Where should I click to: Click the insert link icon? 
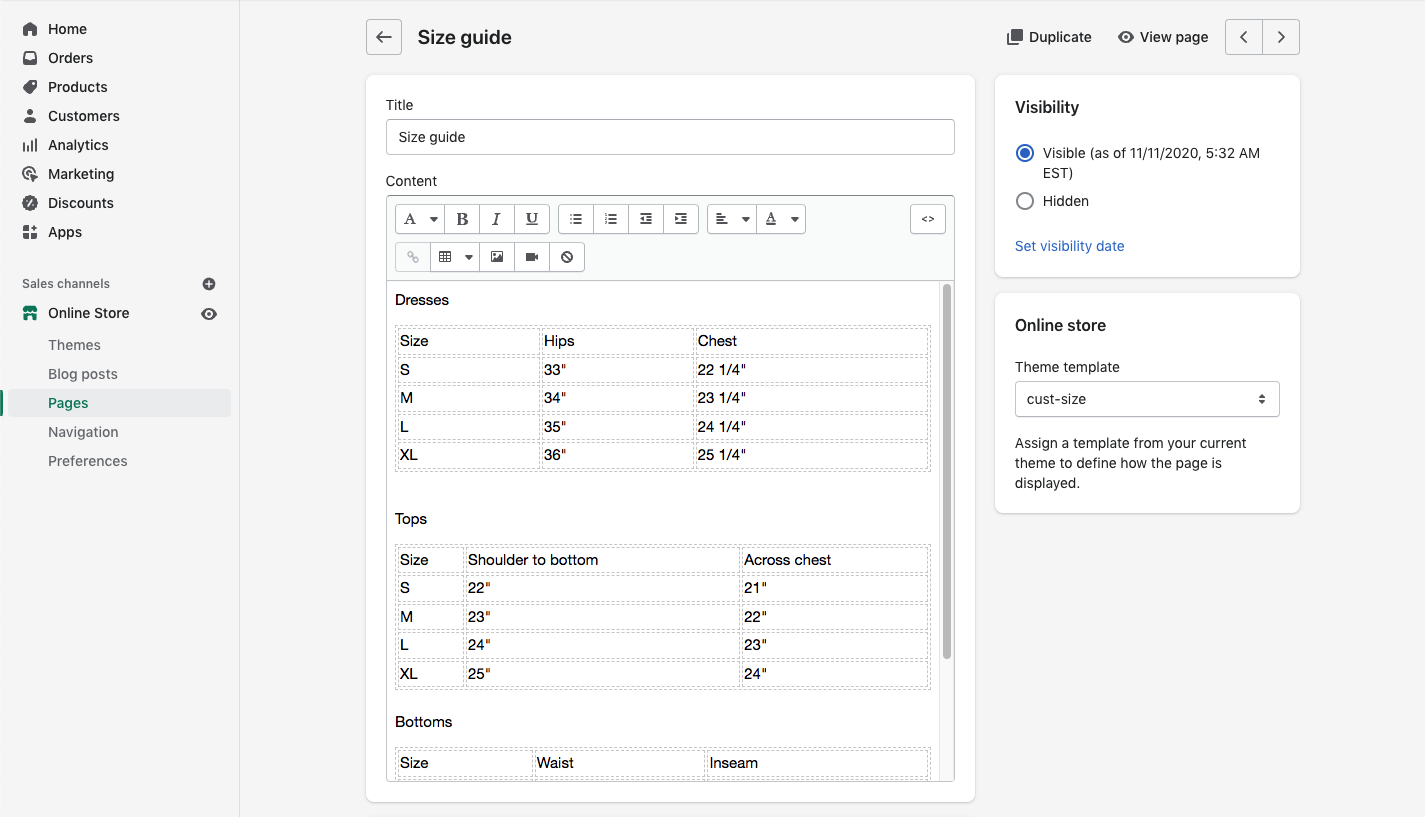413,257
